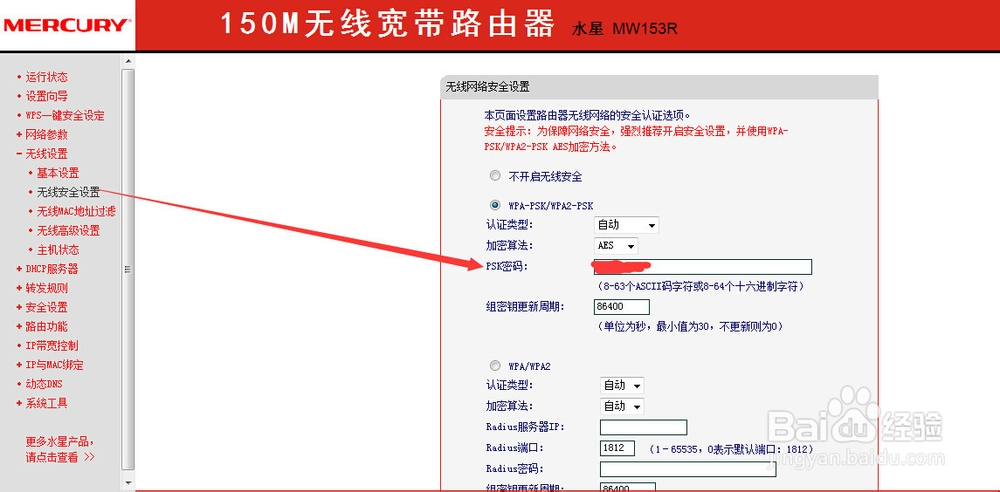Select WPA-PSK/WPA2-PSK radio button

[495, 205]
